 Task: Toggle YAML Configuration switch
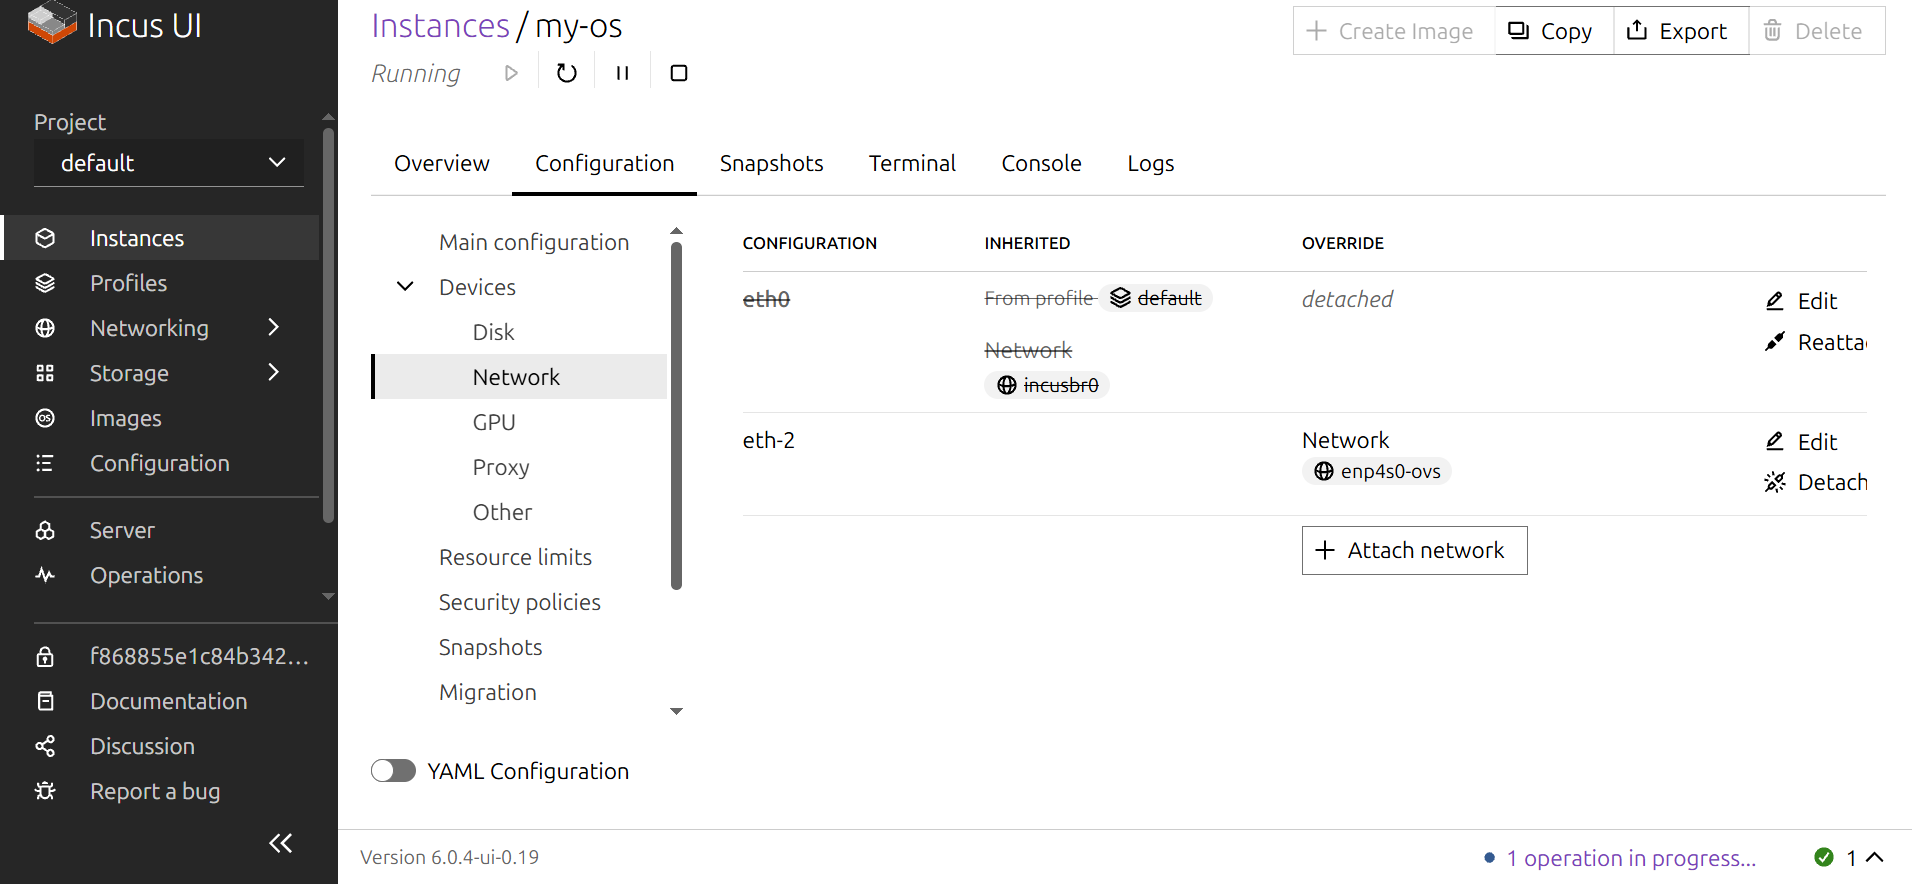click(393, 770)
